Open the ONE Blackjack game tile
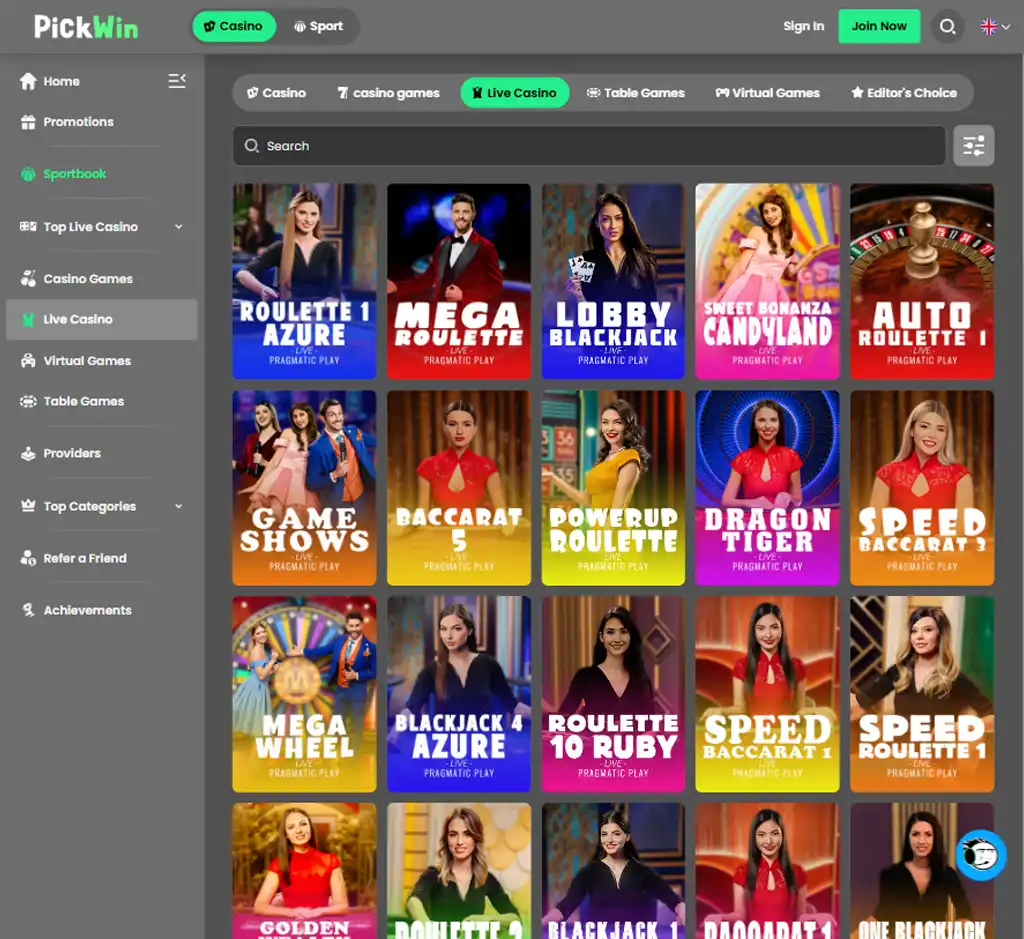The height and width of the screenshot is (939, 1024). coord(922,871)
